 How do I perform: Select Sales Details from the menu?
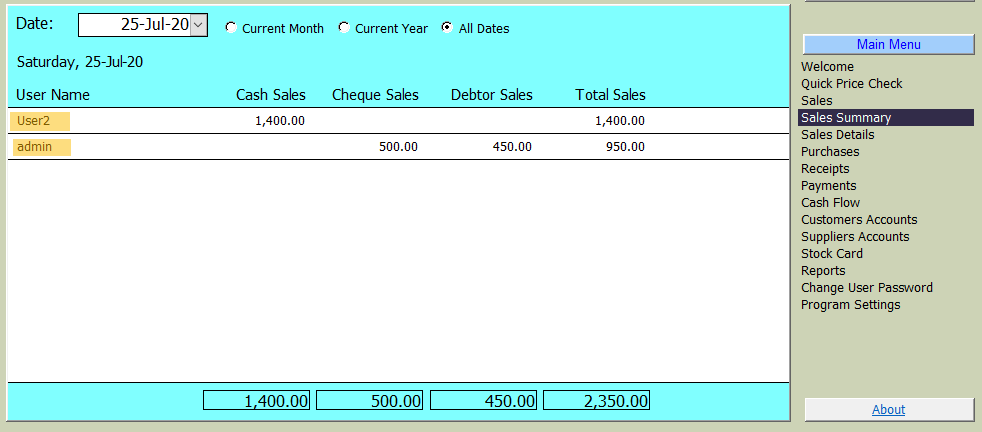[x=837, y=135]
